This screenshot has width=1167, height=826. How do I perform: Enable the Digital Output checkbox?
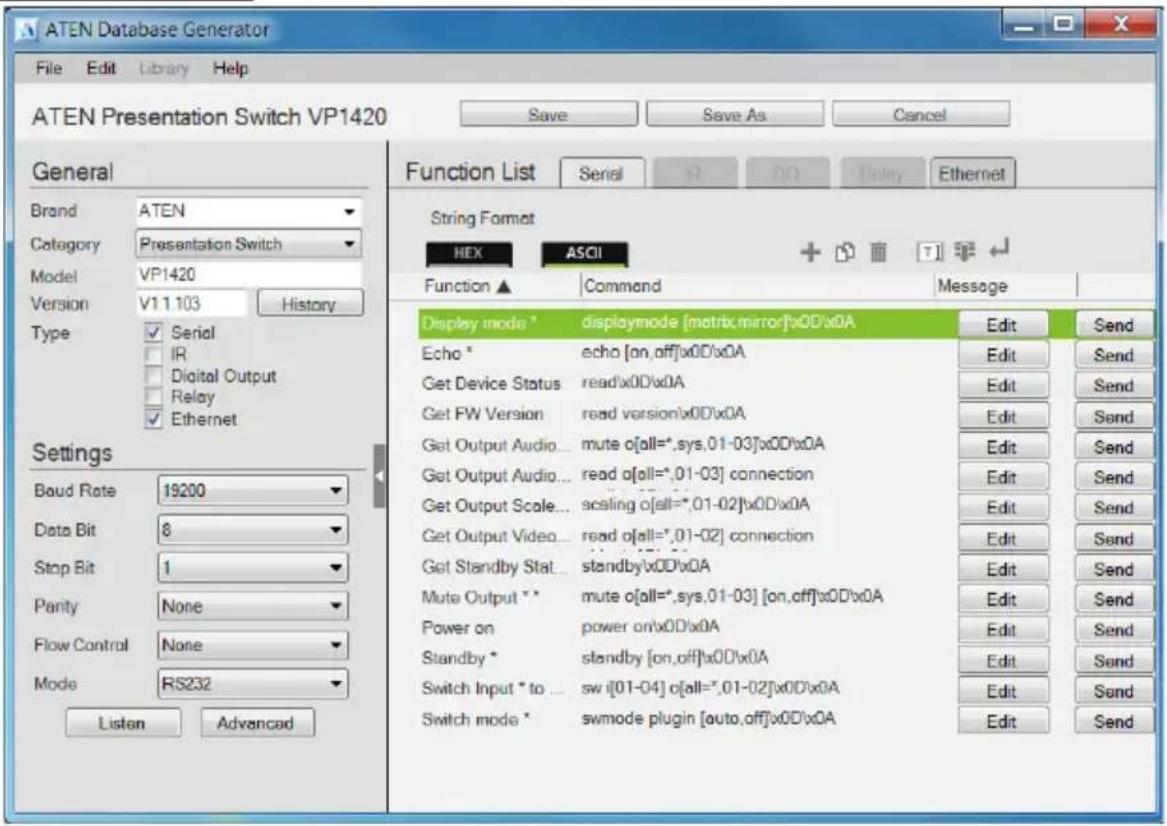(x=153, y=375)
